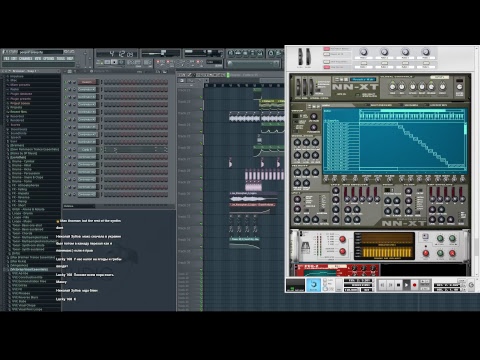Toggle Combinator Show Programmer button

coord(327,62)
